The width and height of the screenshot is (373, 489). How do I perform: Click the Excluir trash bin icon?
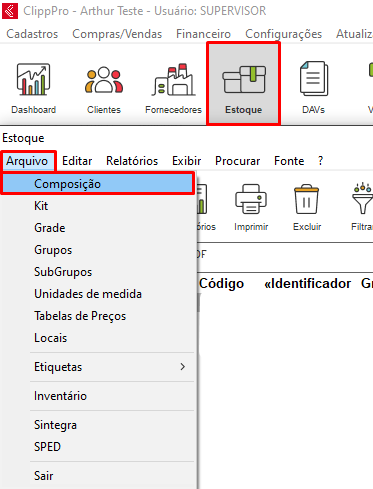[307, 199]
